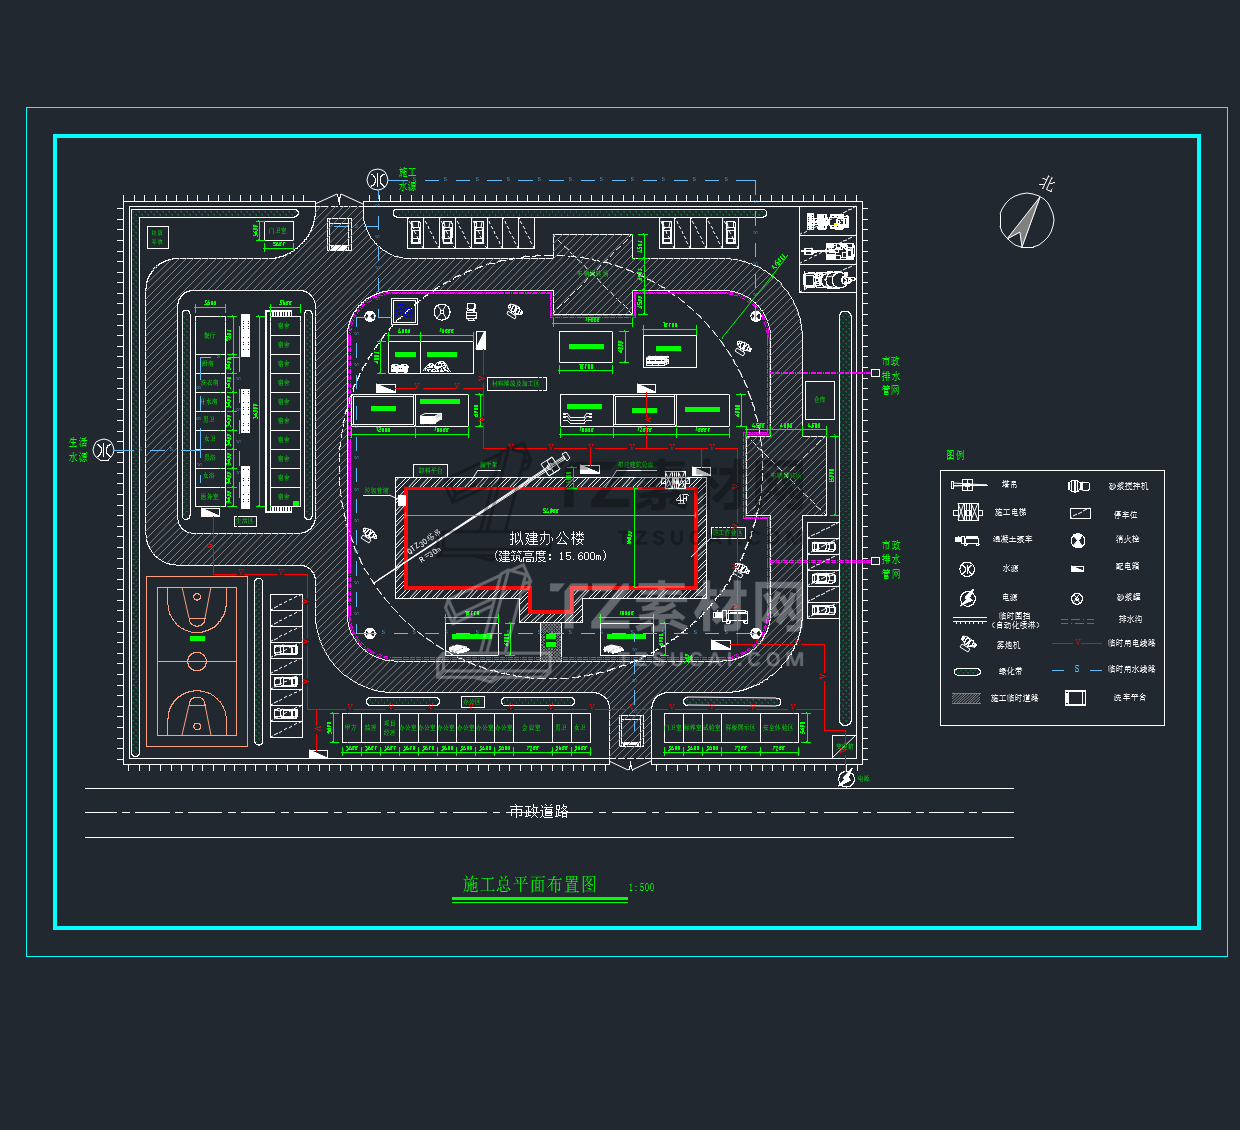Click the distribution box legend symbol
1240x1130 pixels.
click(1077, 569)
